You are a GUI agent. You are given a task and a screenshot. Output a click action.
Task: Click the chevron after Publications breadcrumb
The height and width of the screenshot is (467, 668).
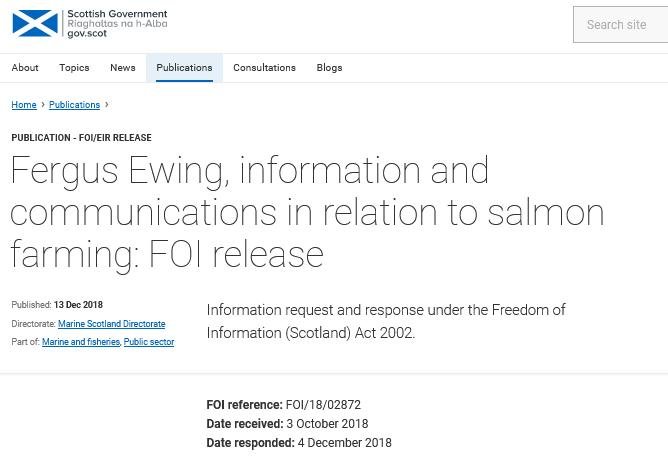107,105
